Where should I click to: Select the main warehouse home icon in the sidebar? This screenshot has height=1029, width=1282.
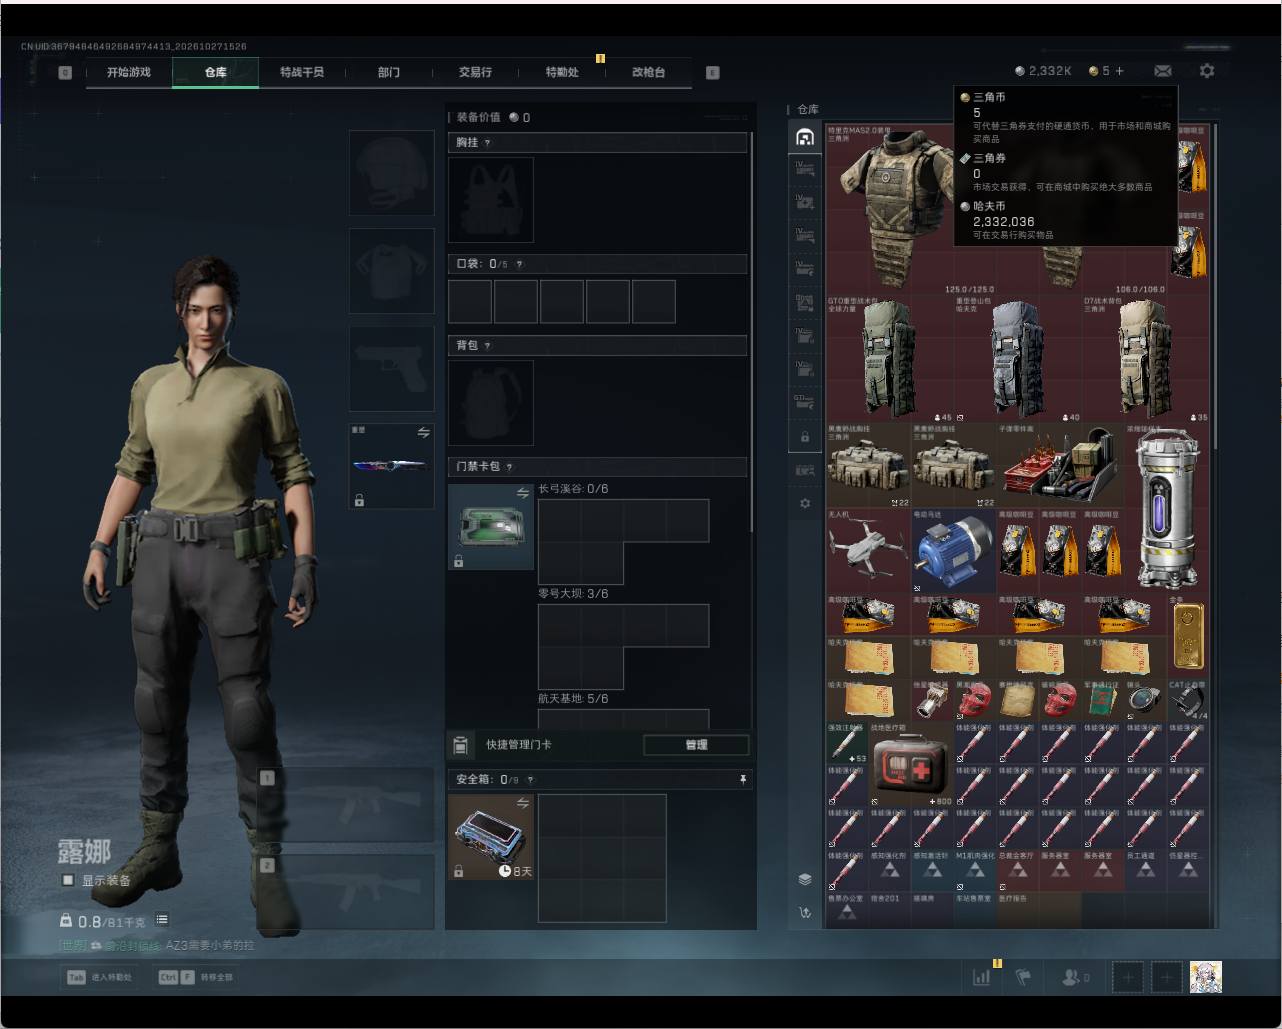tap(805, 137)
